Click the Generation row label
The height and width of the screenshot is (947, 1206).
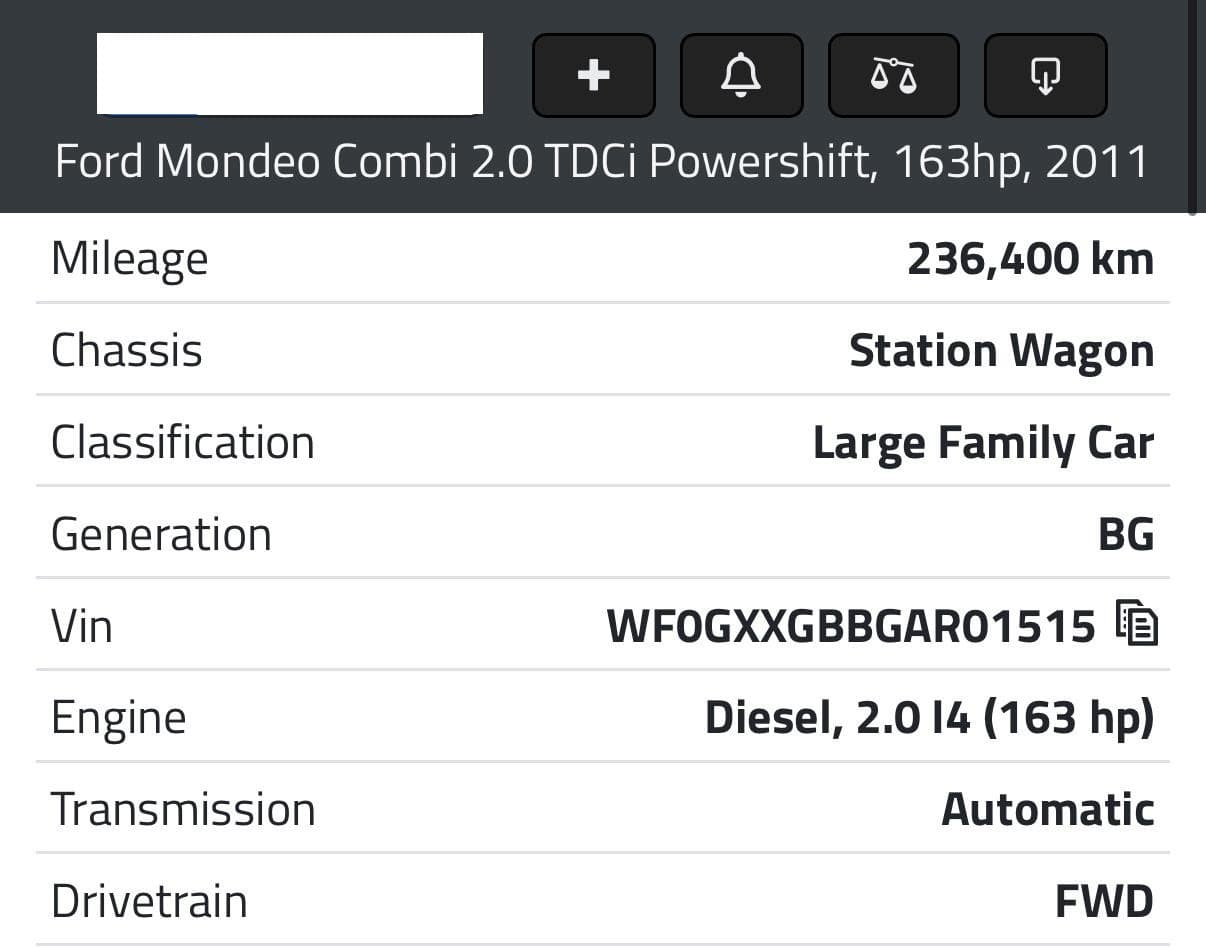point(161,535)
